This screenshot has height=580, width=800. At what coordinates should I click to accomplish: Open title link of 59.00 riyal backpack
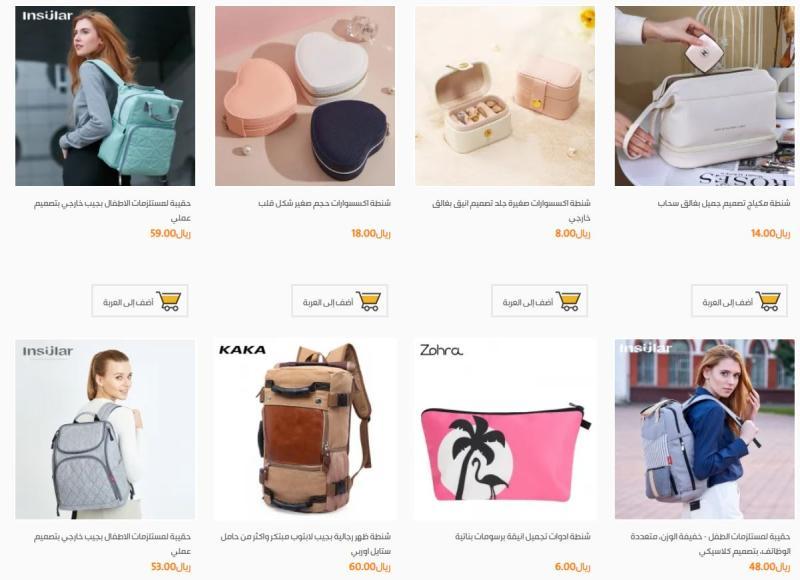(x=112, y=210)
